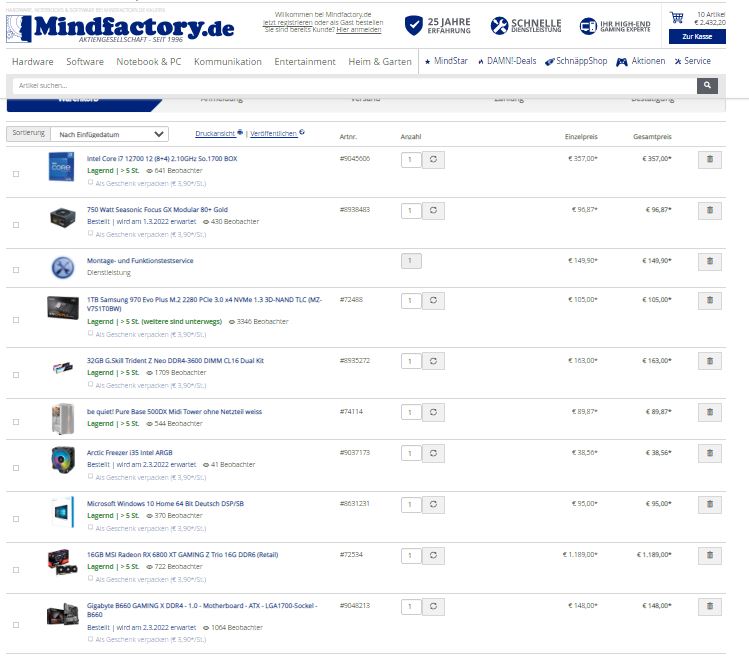Open the Nach Einfügedatum sorting dropdown

click(110, 134)
